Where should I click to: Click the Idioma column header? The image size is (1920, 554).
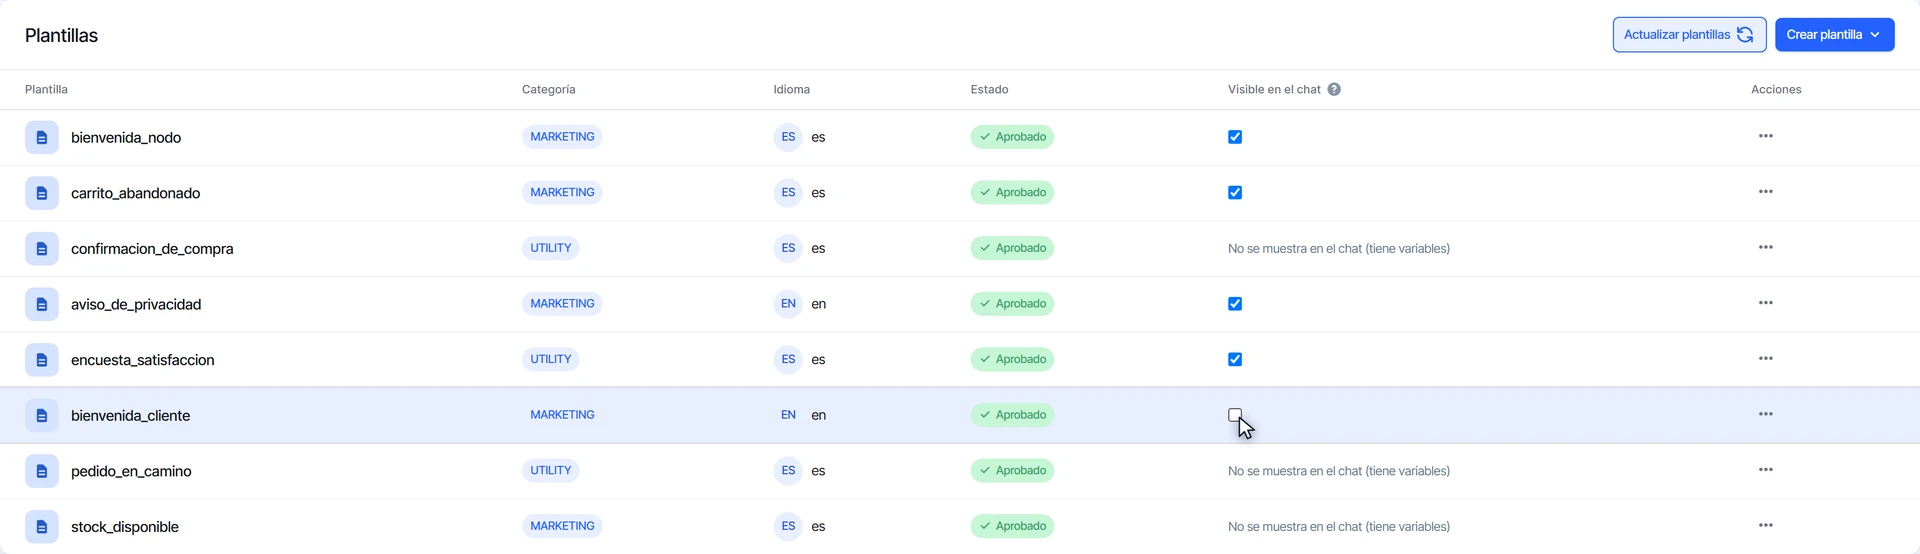[791, 89]
